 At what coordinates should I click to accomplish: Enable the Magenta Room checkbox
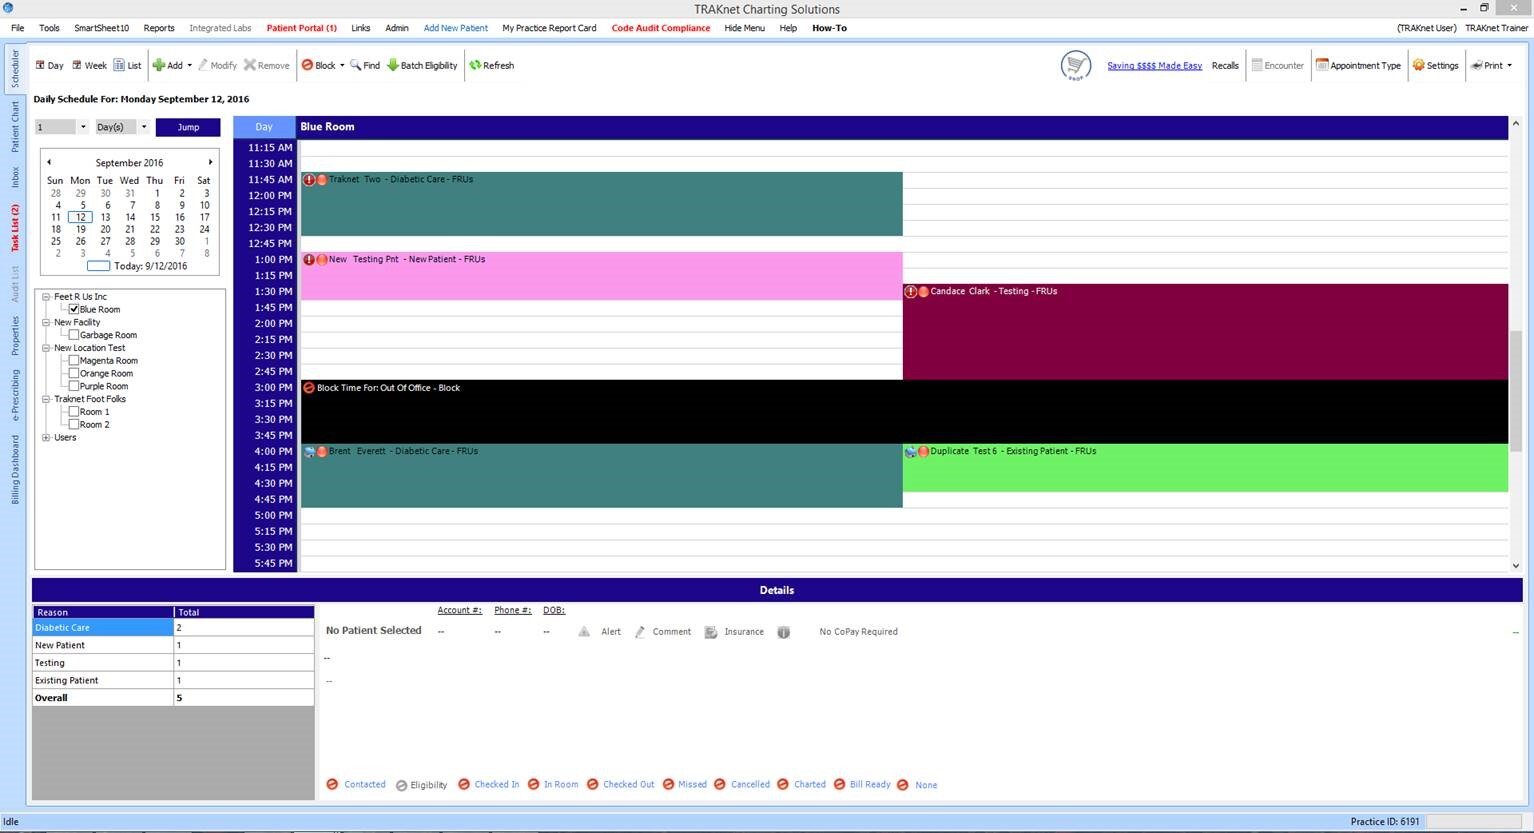tap(74, 361)
